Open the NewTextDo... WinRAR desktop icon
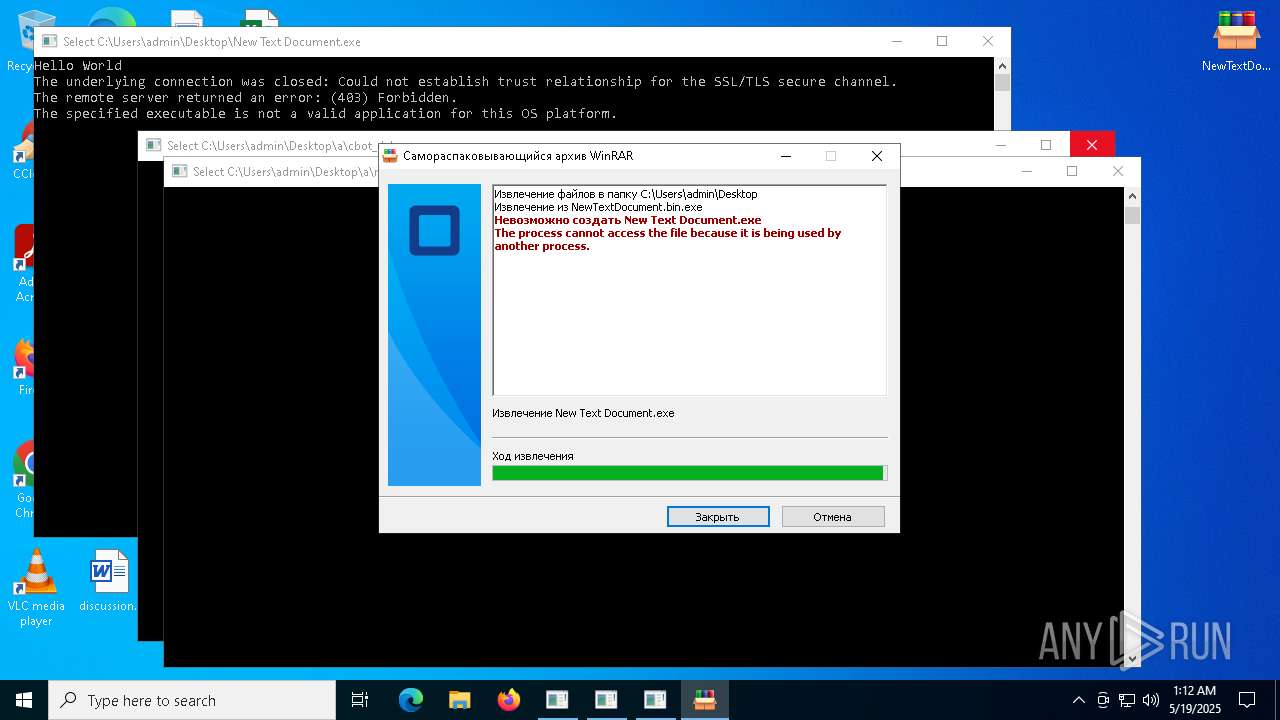Viewport: 1280px width, 720px height. pyautogui.click(x=1236, y=40)
